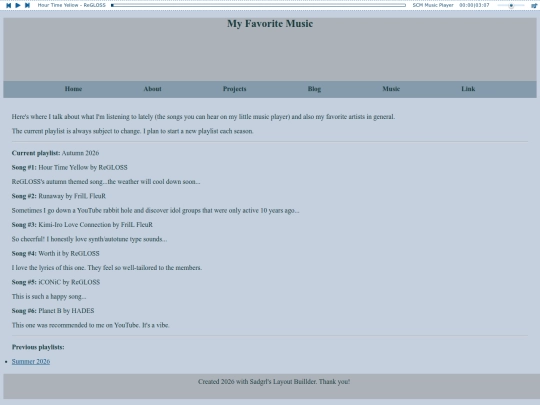Click Song #6 Planet B by HADES
The height and width of the screenshot is (405, 540).
click(x=53, y=311)
